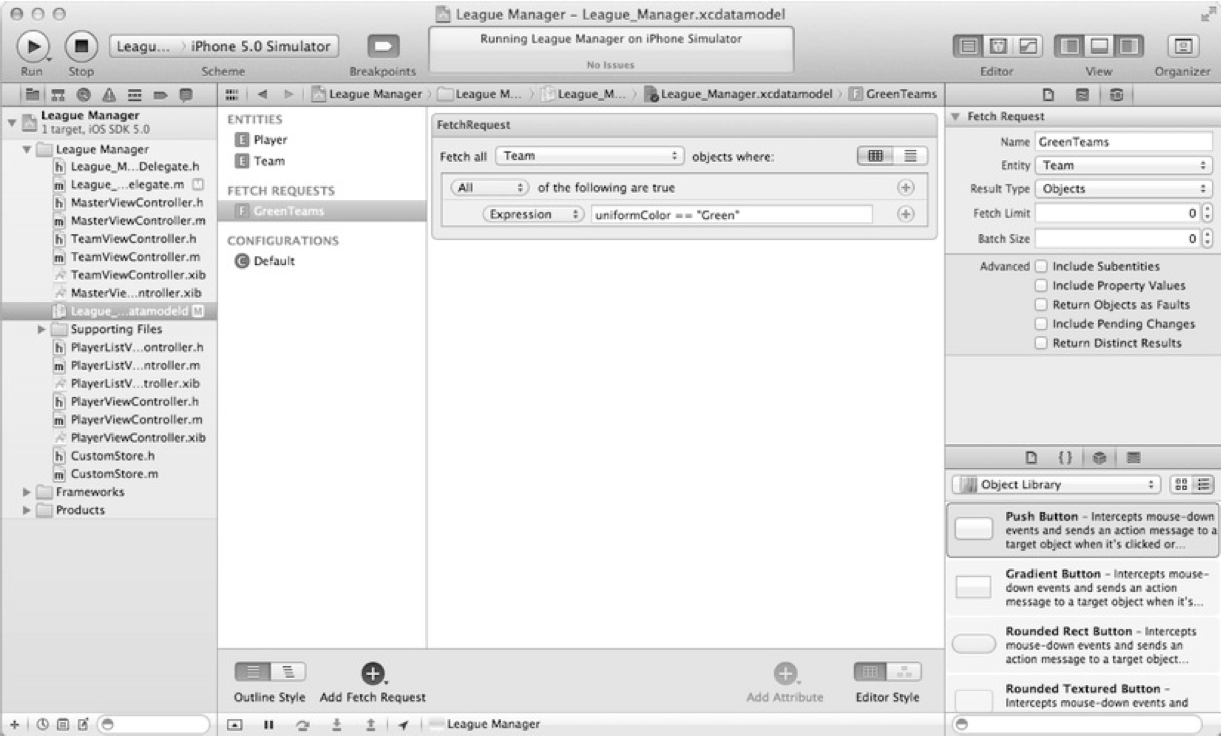Open the File inspector tab
Screen dimensions: 1223x736
click(1050, 94)
